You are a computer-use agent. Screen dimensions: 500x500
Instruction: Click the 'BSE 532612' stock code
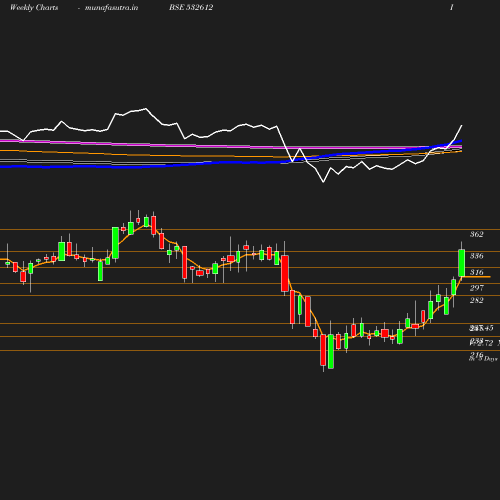tap(191, 7)
